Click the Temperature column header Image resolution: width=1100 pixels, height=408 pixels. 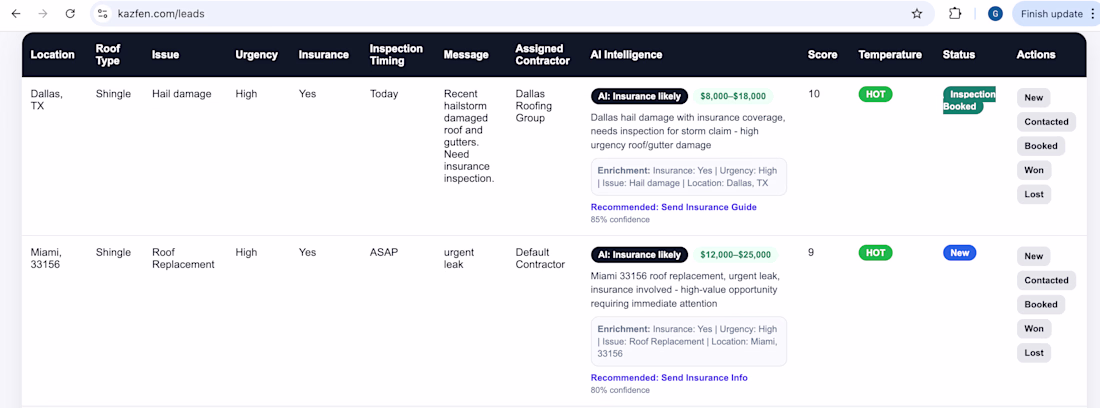point(890,55)
